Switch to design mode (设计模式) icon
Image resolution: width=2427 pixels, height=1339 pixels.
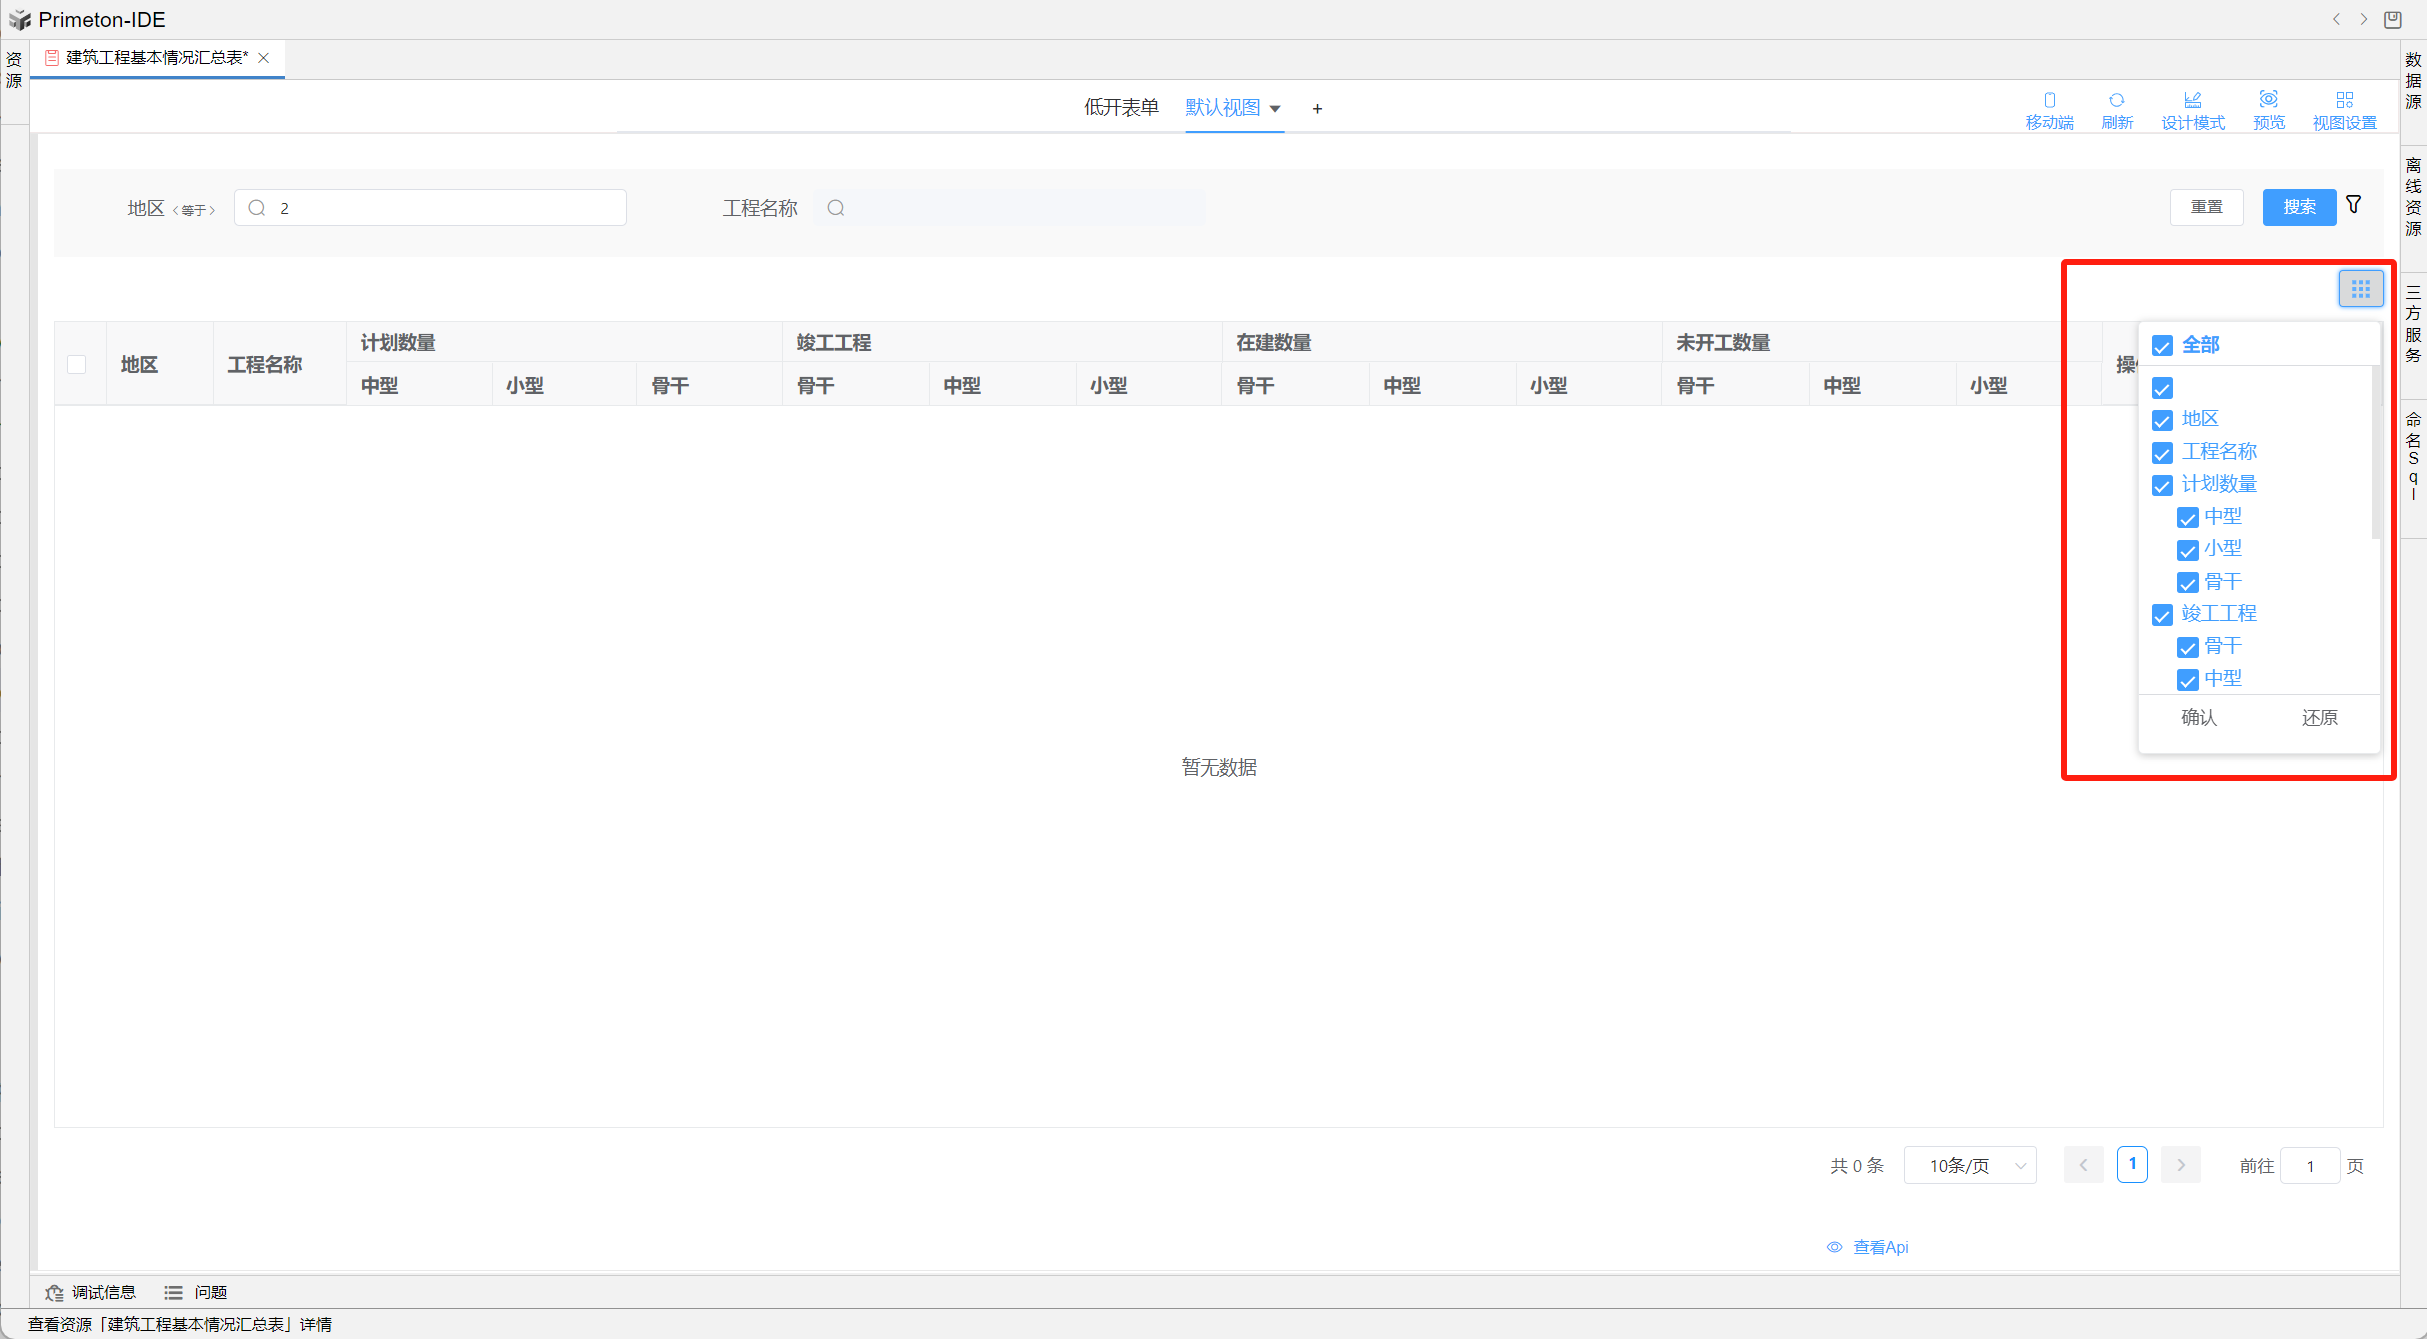[2192, 100]
